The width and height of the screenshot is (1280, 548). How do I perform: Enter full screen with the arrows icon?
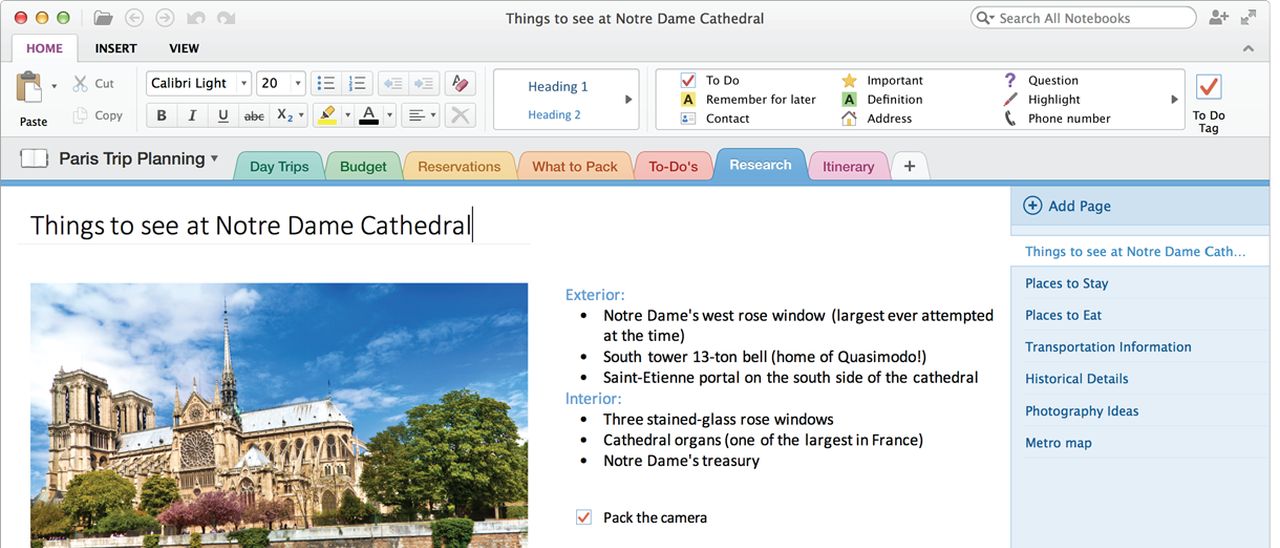point(1248,17)
